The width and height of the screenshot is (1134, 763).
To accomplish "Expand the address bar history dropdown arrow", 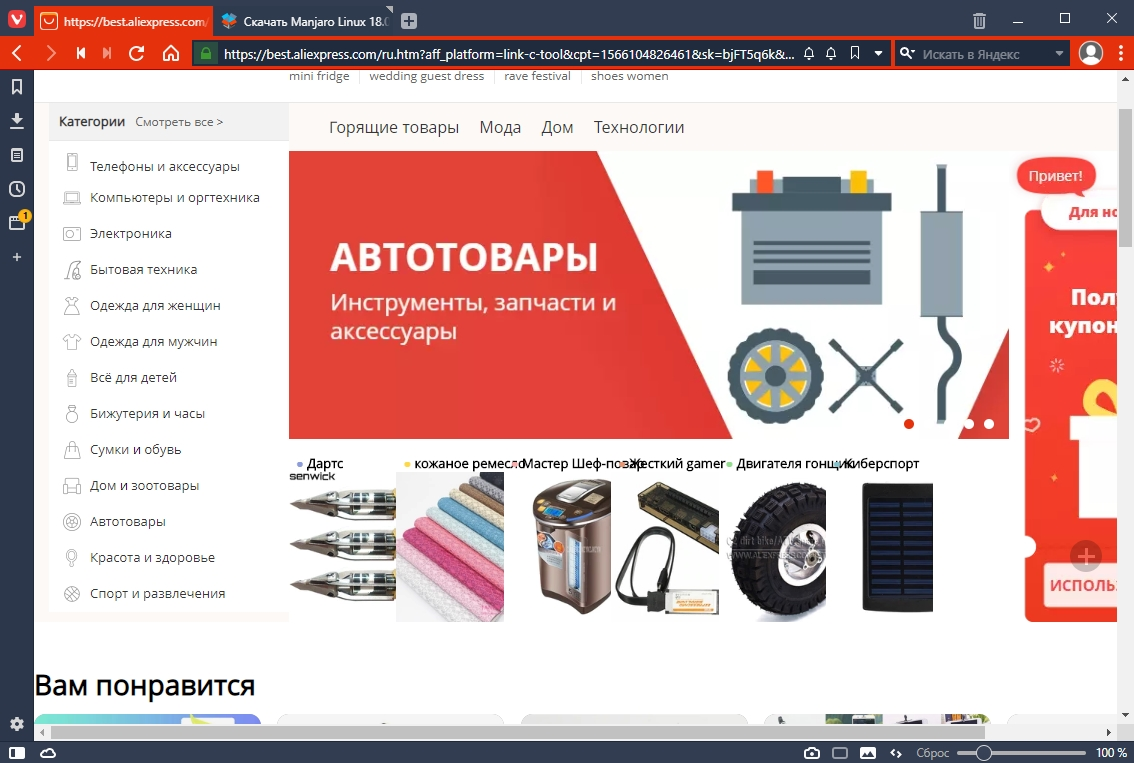I will tap(878, 53).
